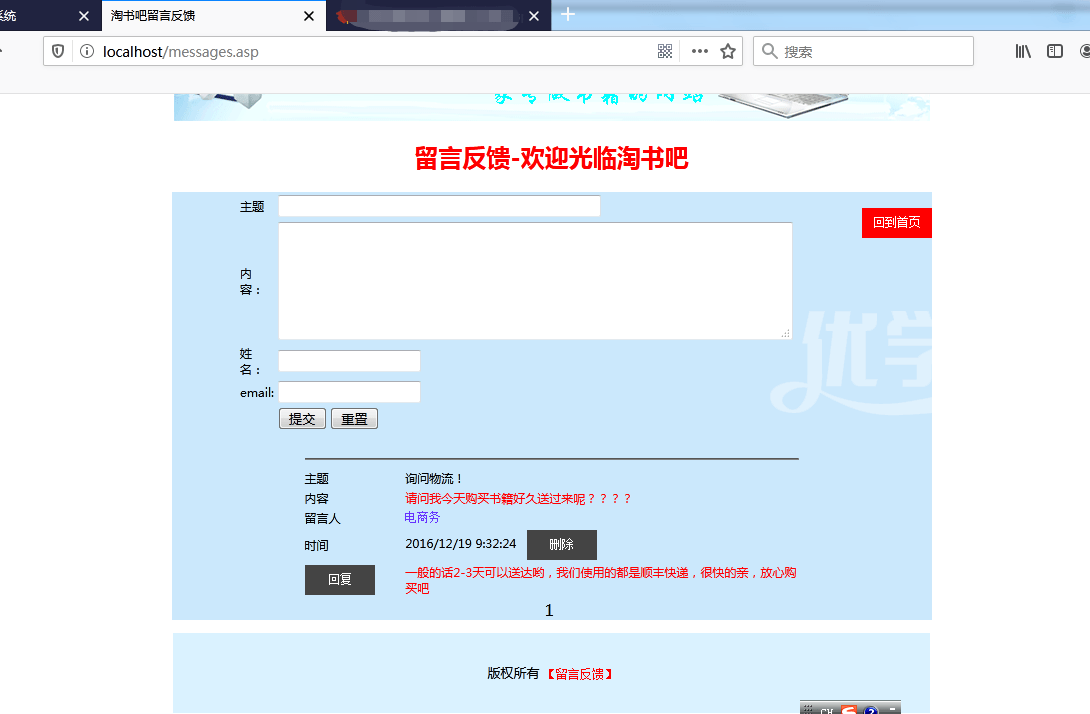Click the 重置 reset button
The width and height of the screenshot is (1090, 714).
point(354,419)
